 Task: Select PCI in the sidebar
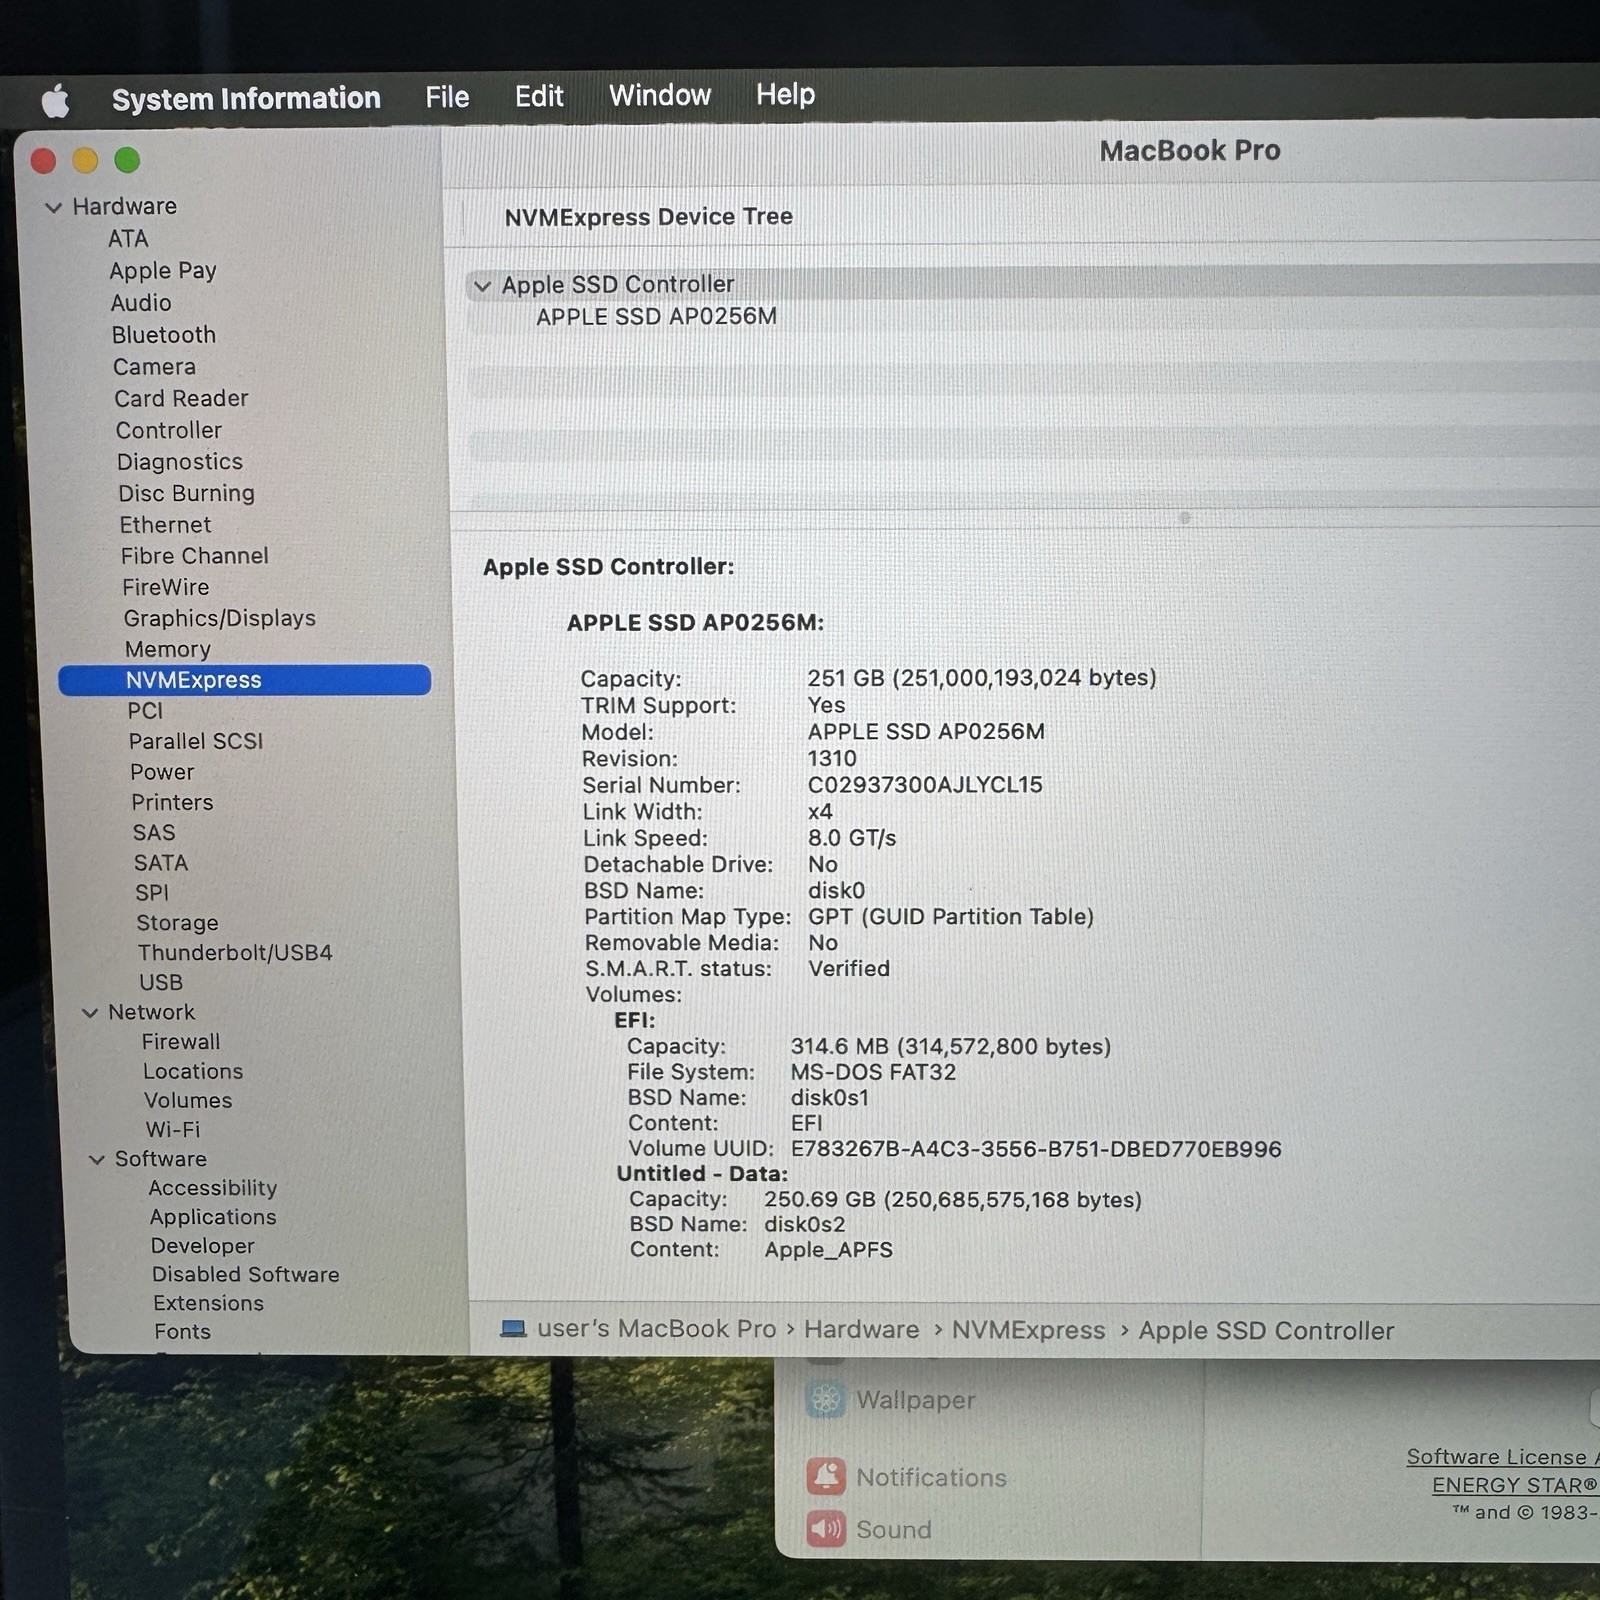coord(145,711)
